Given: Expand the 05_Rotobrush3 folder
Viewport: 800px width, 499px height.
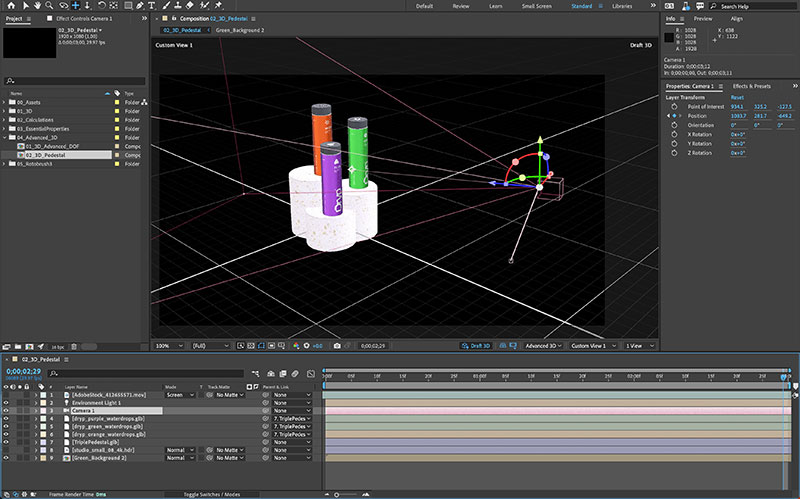Looking at the screenshot, I should (x=4, y=164).
